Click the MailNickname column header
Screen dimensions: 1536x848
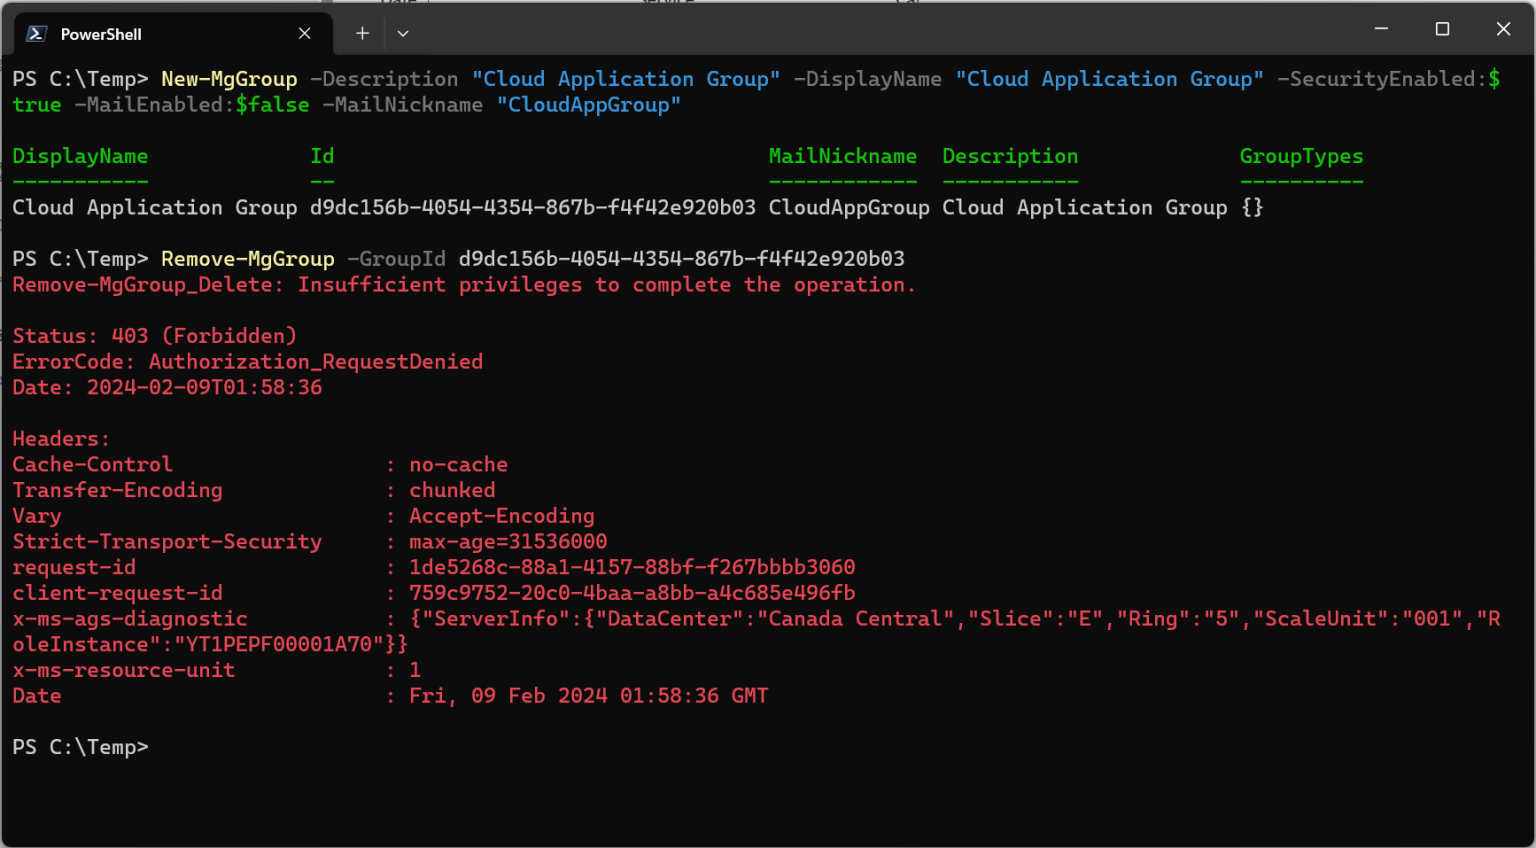click(x=842, y=156)
